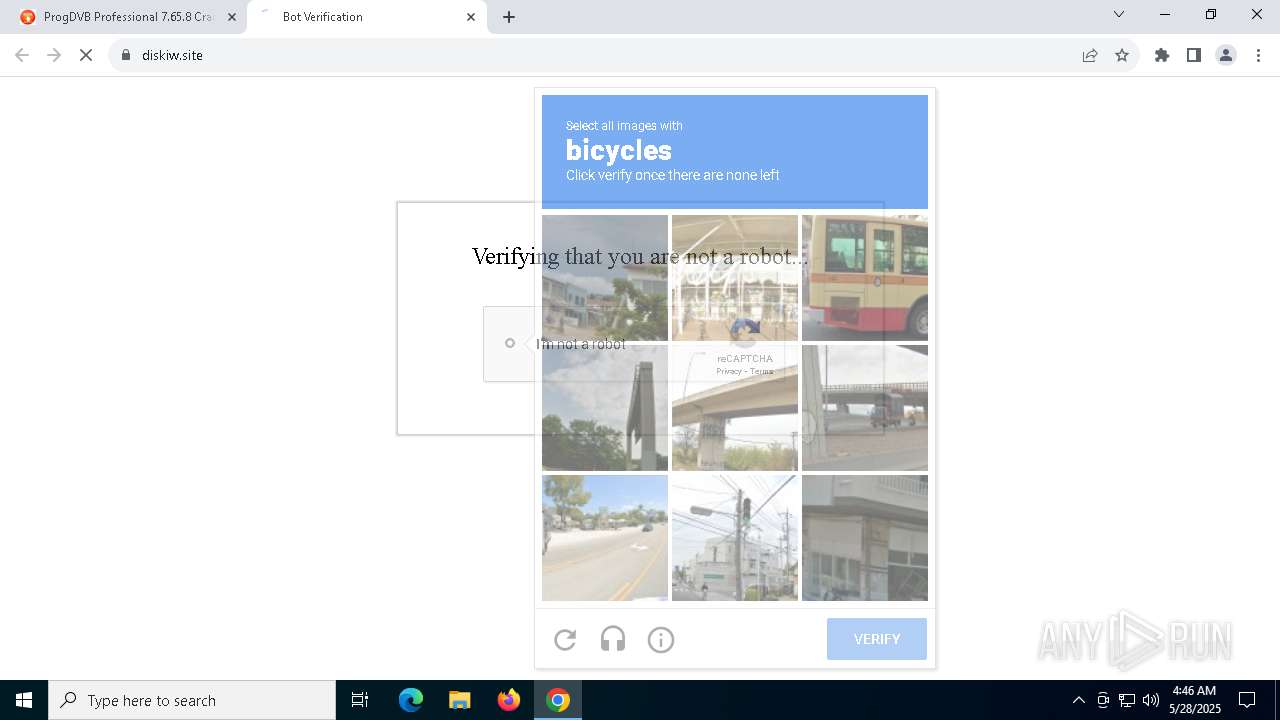
Task: Open Task View on taskbar
Action: coord(360,700)
